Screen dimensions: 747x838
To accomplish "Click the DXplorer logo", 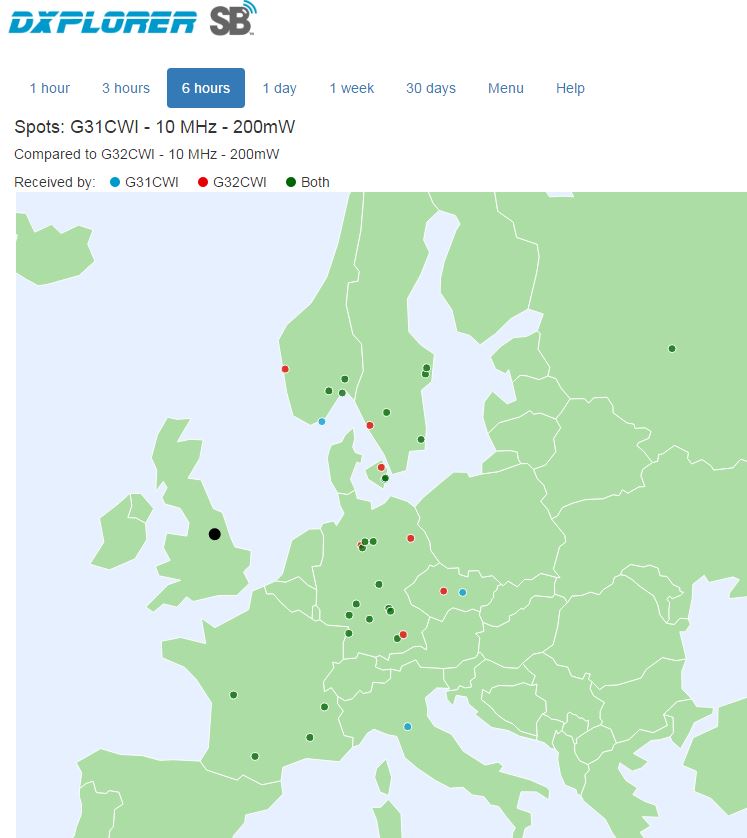I will (x=102, y=20).
